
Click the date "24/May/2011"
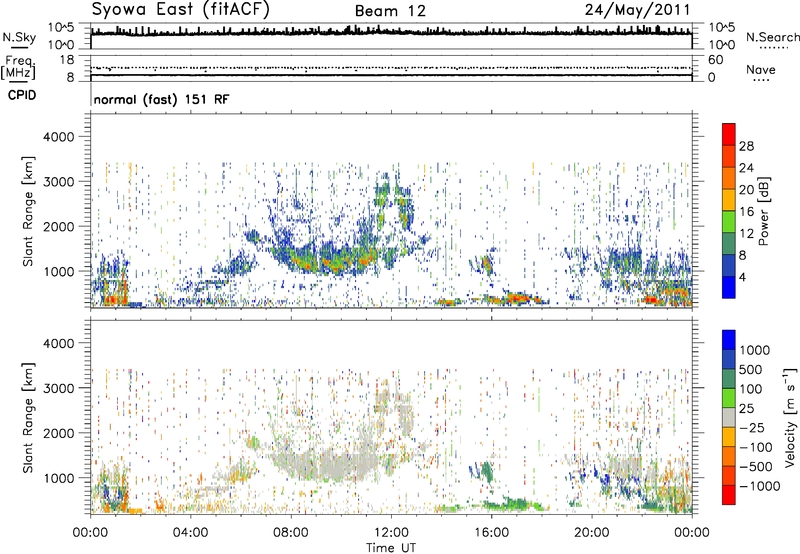(x=637, y=10)
